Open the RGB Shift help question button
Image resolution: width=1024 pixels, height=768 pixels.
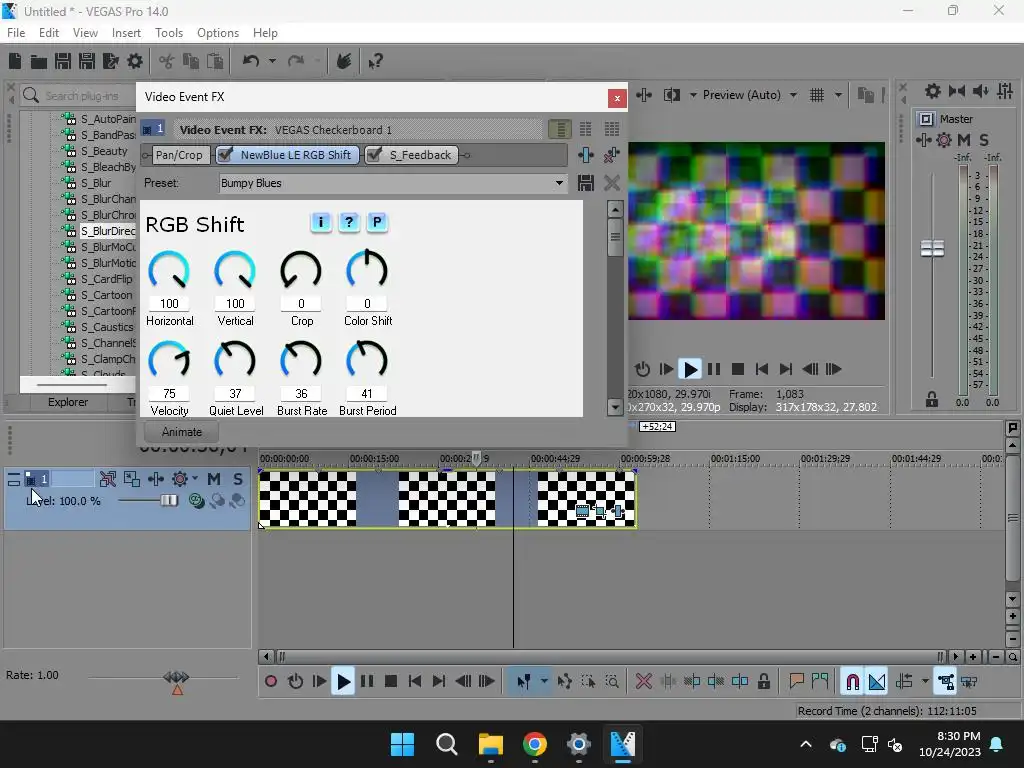pos(349,222)
